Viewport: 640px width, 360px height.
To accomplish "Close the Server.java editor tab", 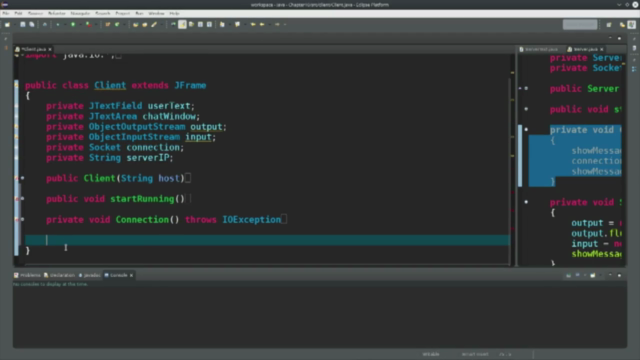I will click(602, 49).
